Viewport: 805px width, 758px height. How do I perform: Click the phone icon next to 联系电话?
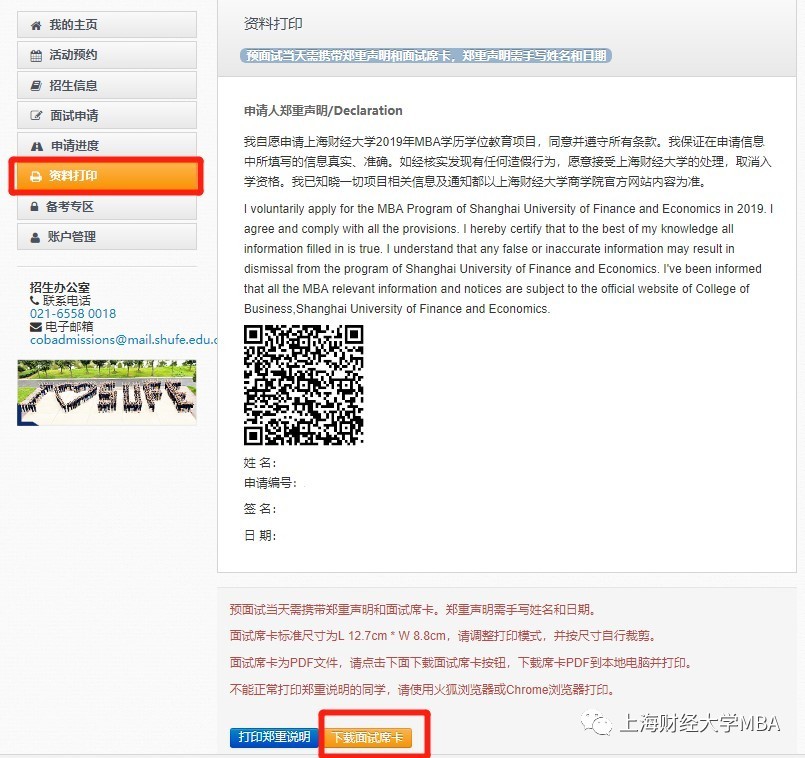pos(35,301)
